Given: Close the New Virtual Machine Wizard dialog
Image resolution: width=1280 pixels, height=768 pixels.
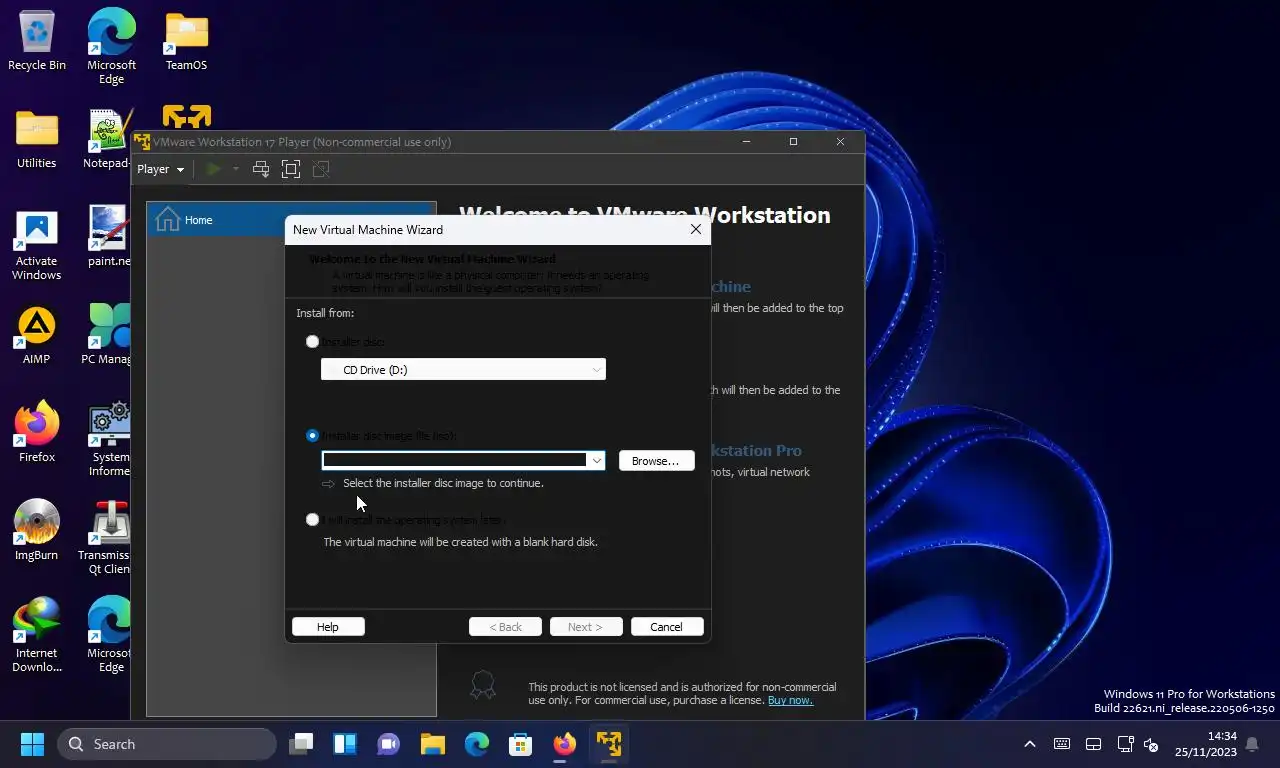Looking at the screenshot, I should pyautogui.click(x=696, y=229).
